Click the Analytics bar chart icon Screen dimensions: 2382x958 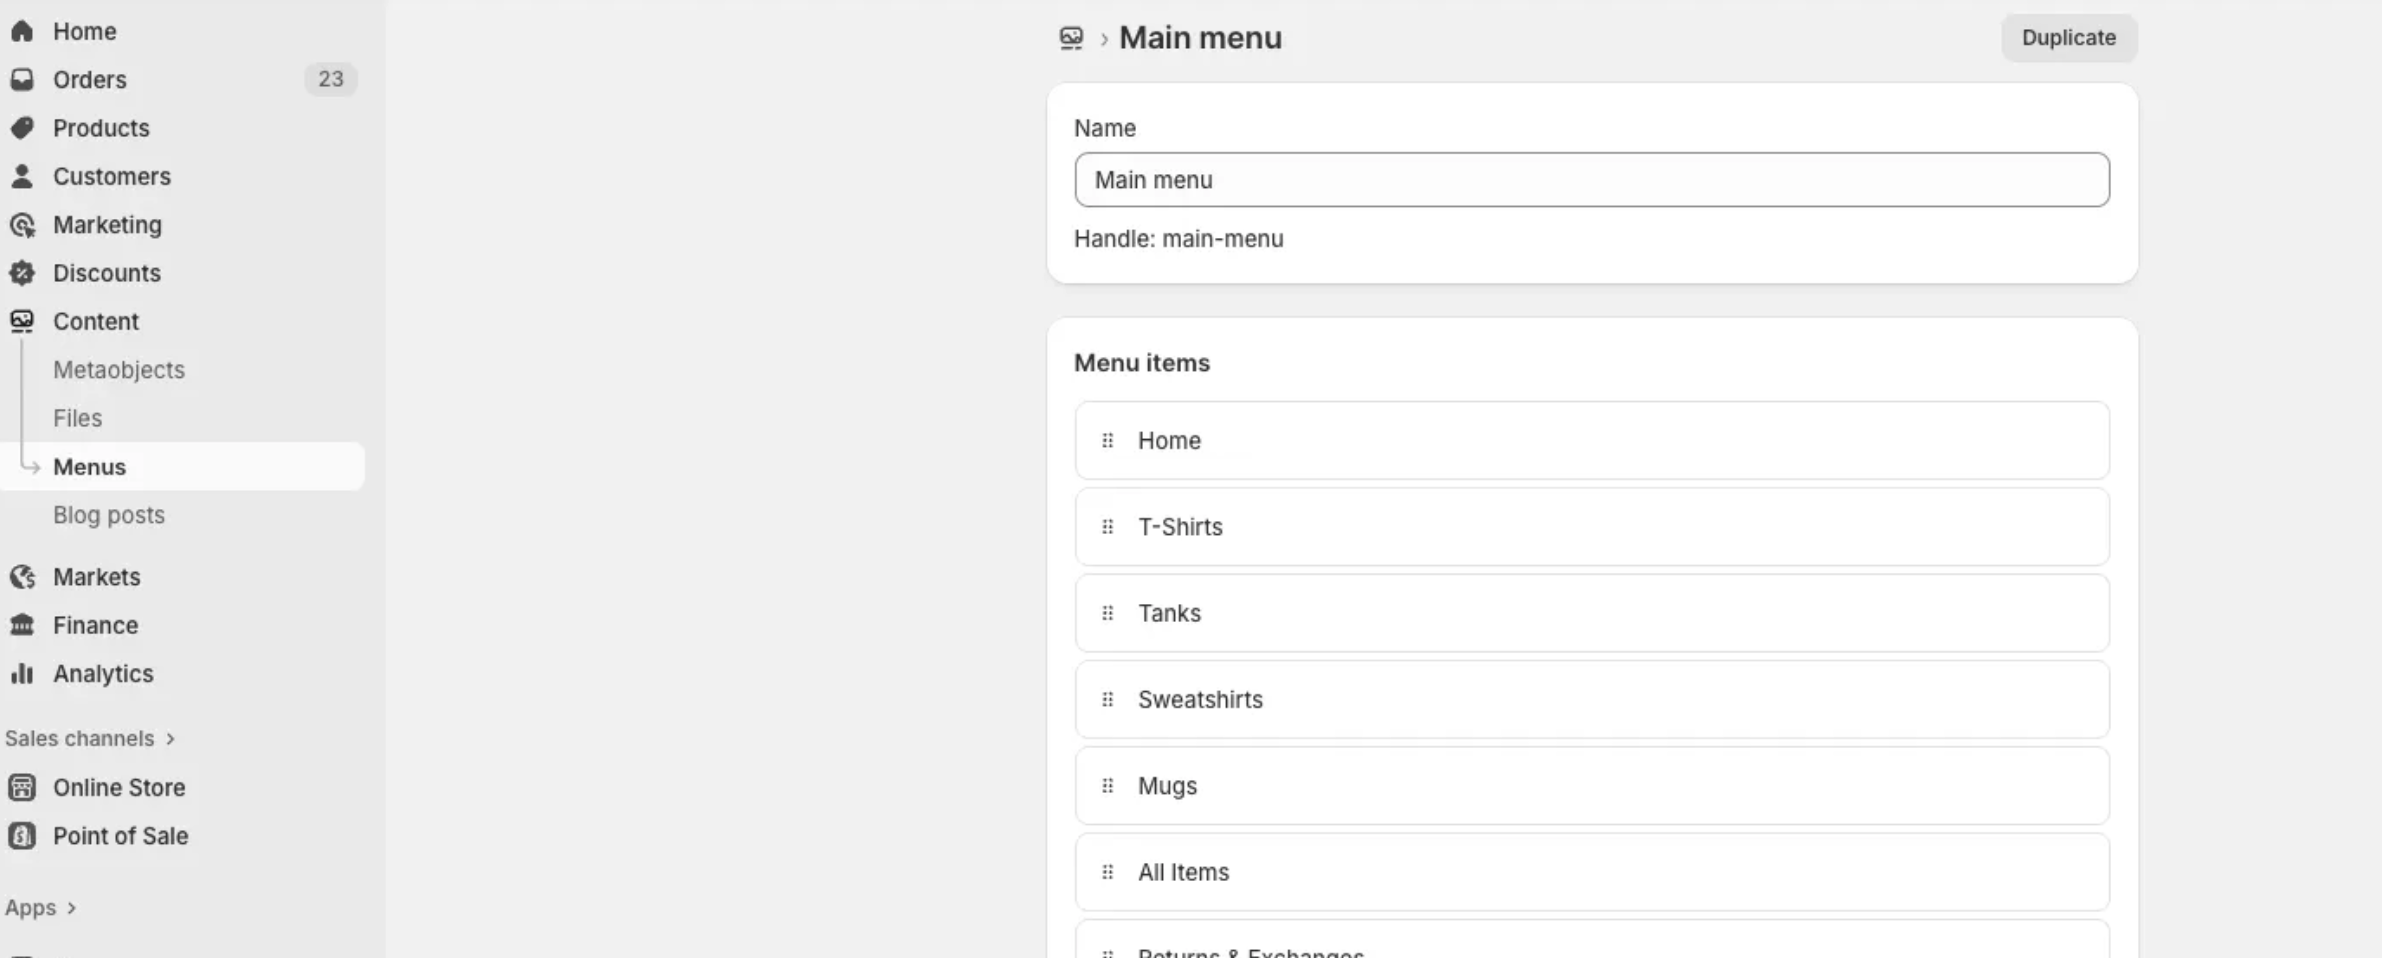pyautogui.click(x=22, y=674)
